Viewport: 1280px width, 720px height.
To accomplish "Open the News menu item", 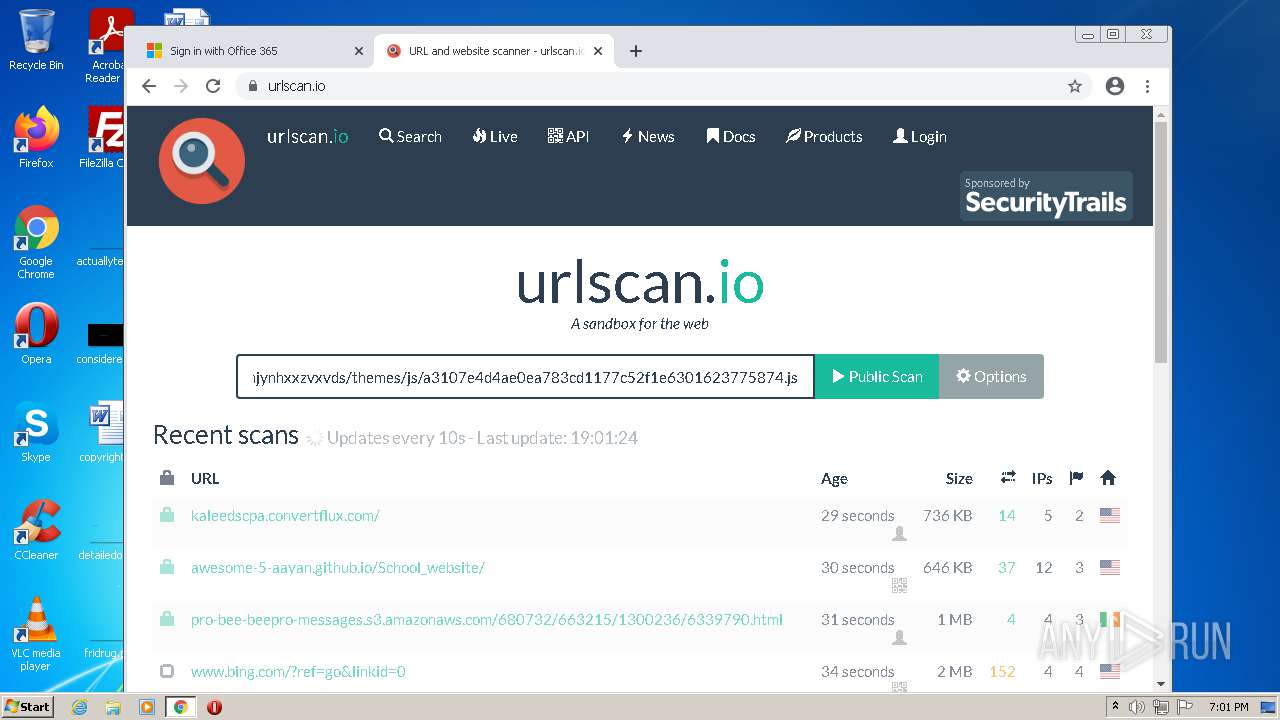I will pos(648,136).
